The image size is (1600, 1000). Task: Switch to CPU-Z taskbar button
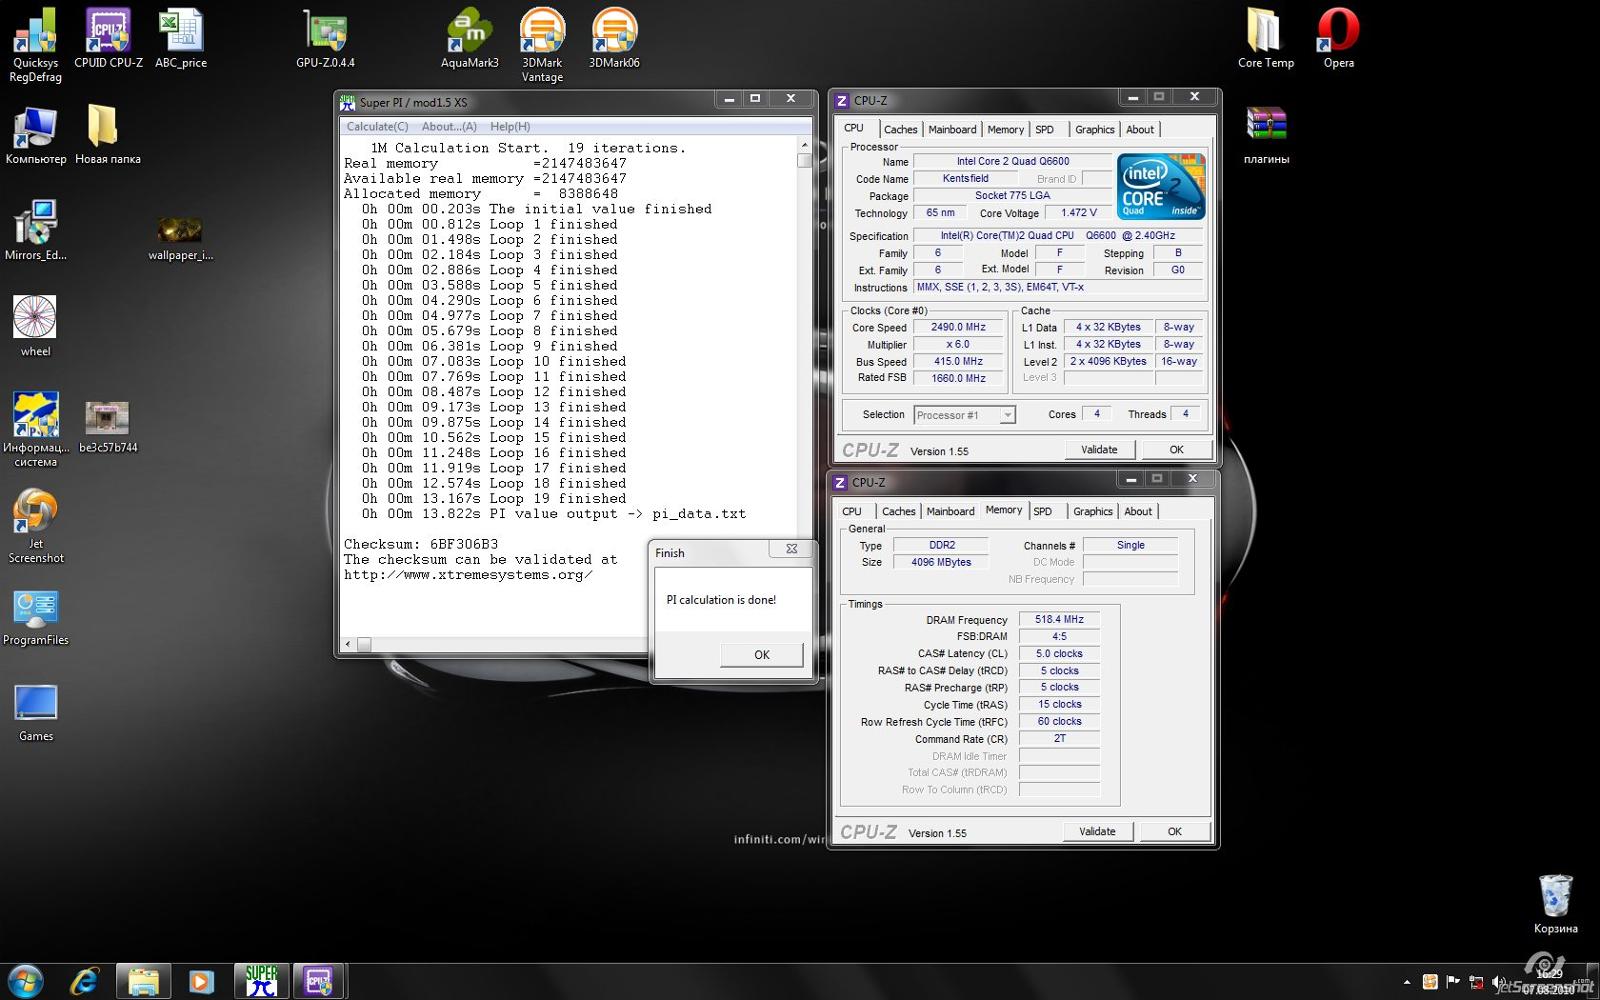[319, 981]
